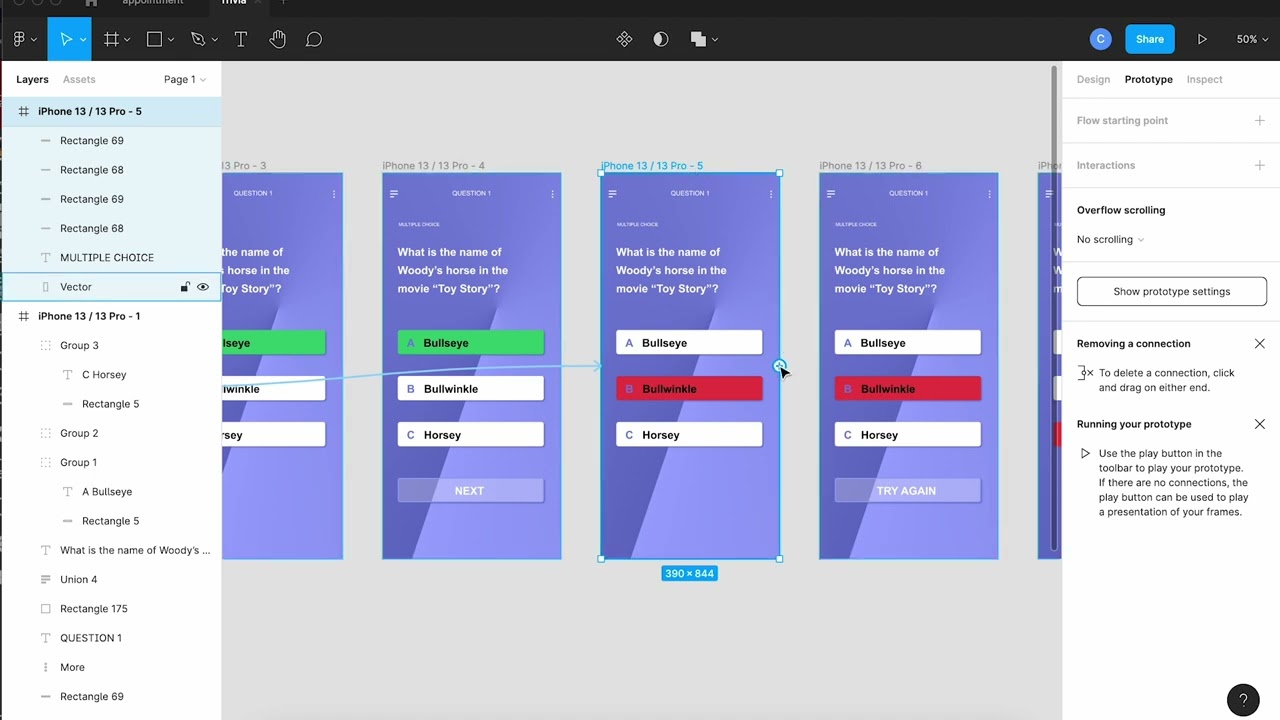Screen dimensions: 1280x720
Task: Click the Mask icon in toolbar
Action: coord(661,39)
